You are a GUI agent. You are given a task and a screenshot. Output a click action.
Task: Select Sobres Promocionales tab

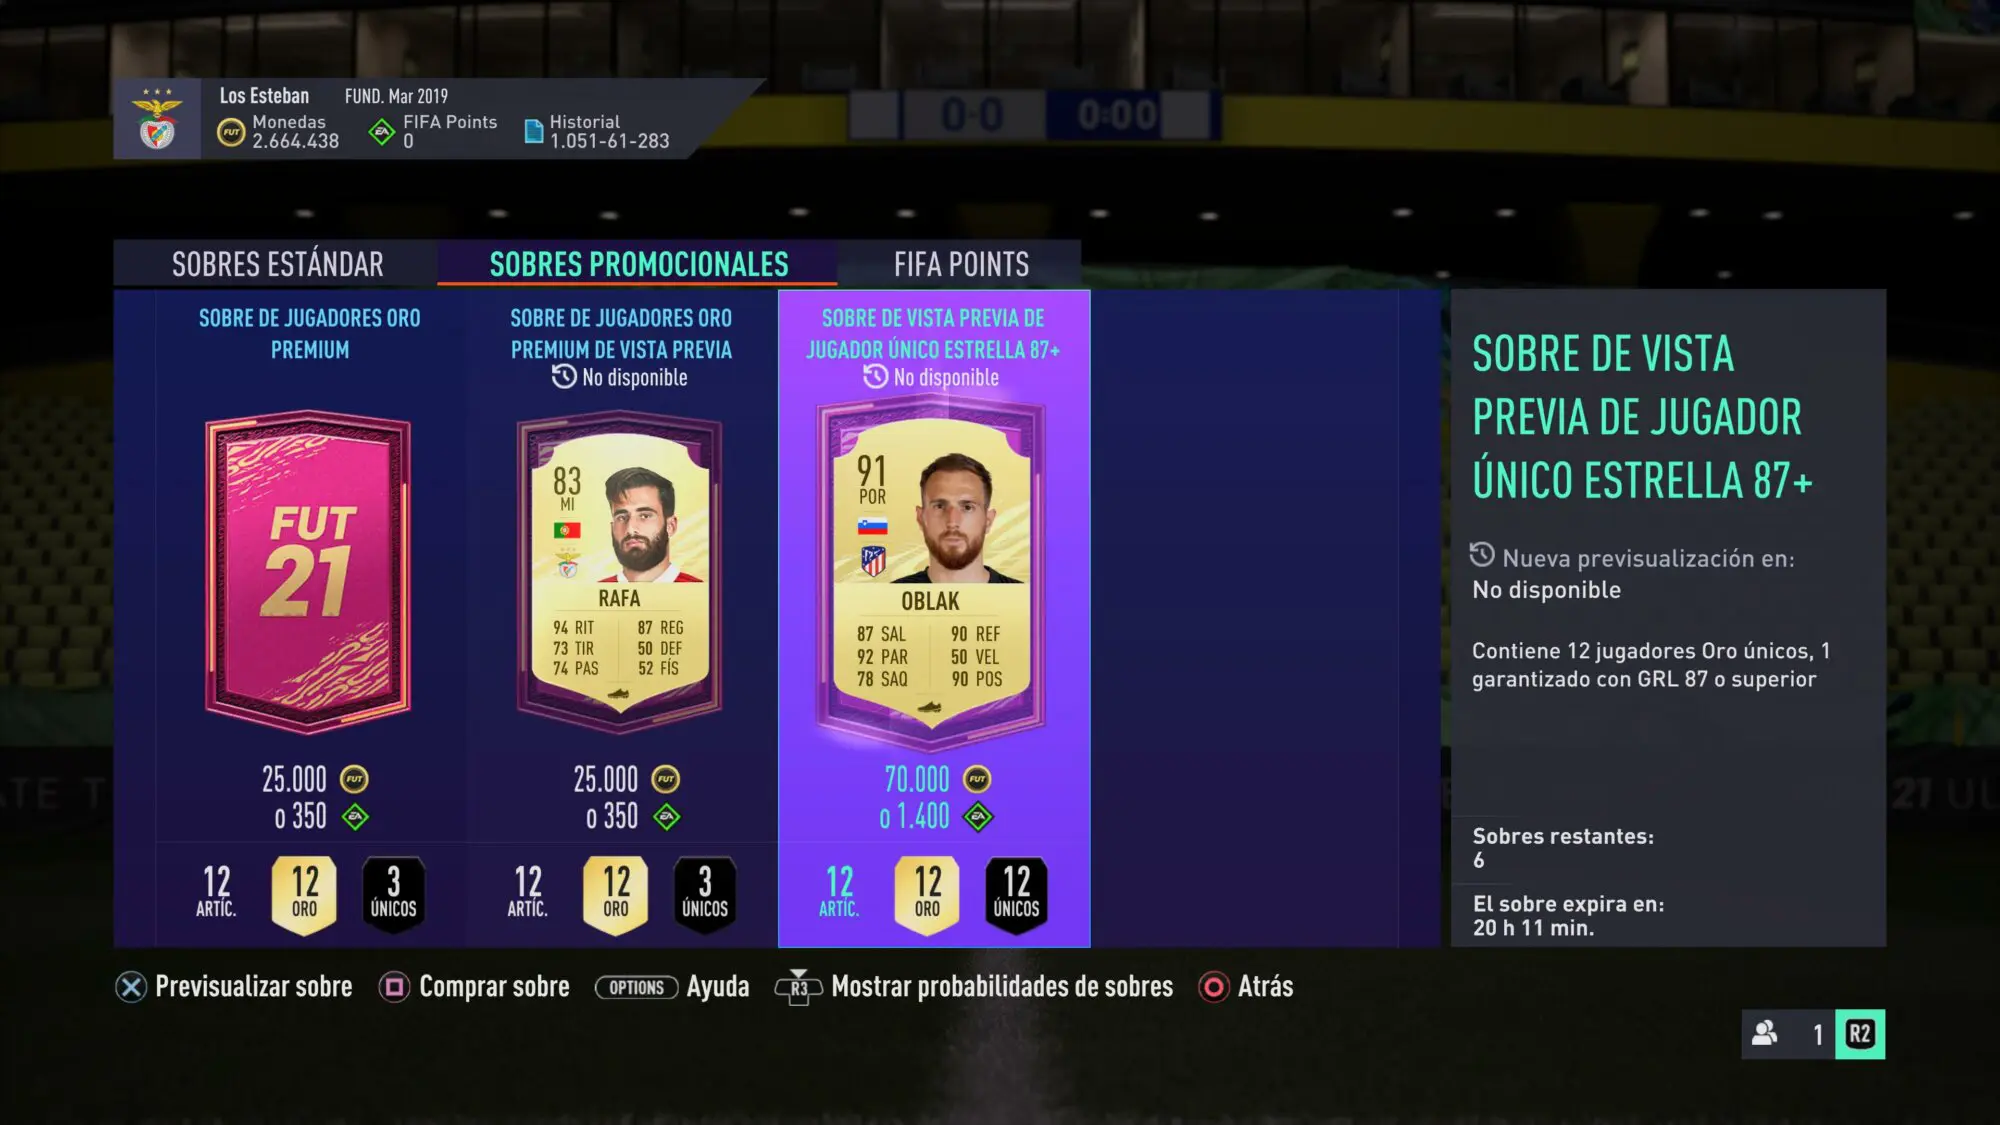pos(638,264)
